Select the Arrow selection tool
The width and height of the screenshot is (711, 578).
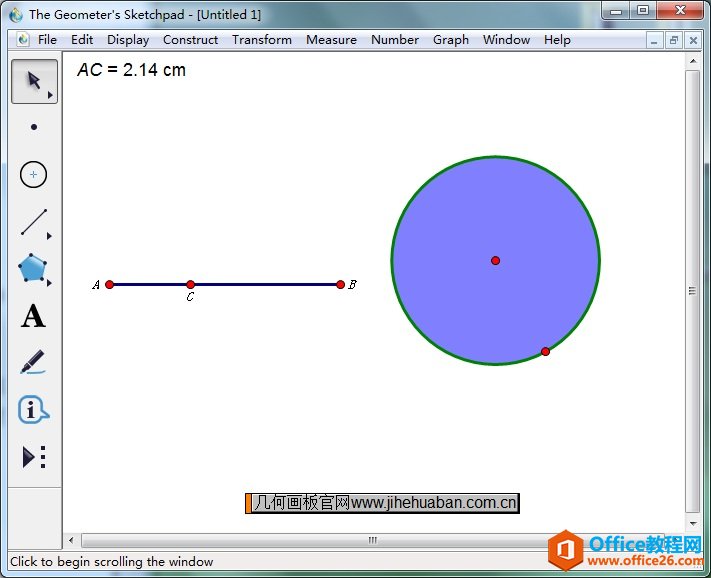click(33, 81)
